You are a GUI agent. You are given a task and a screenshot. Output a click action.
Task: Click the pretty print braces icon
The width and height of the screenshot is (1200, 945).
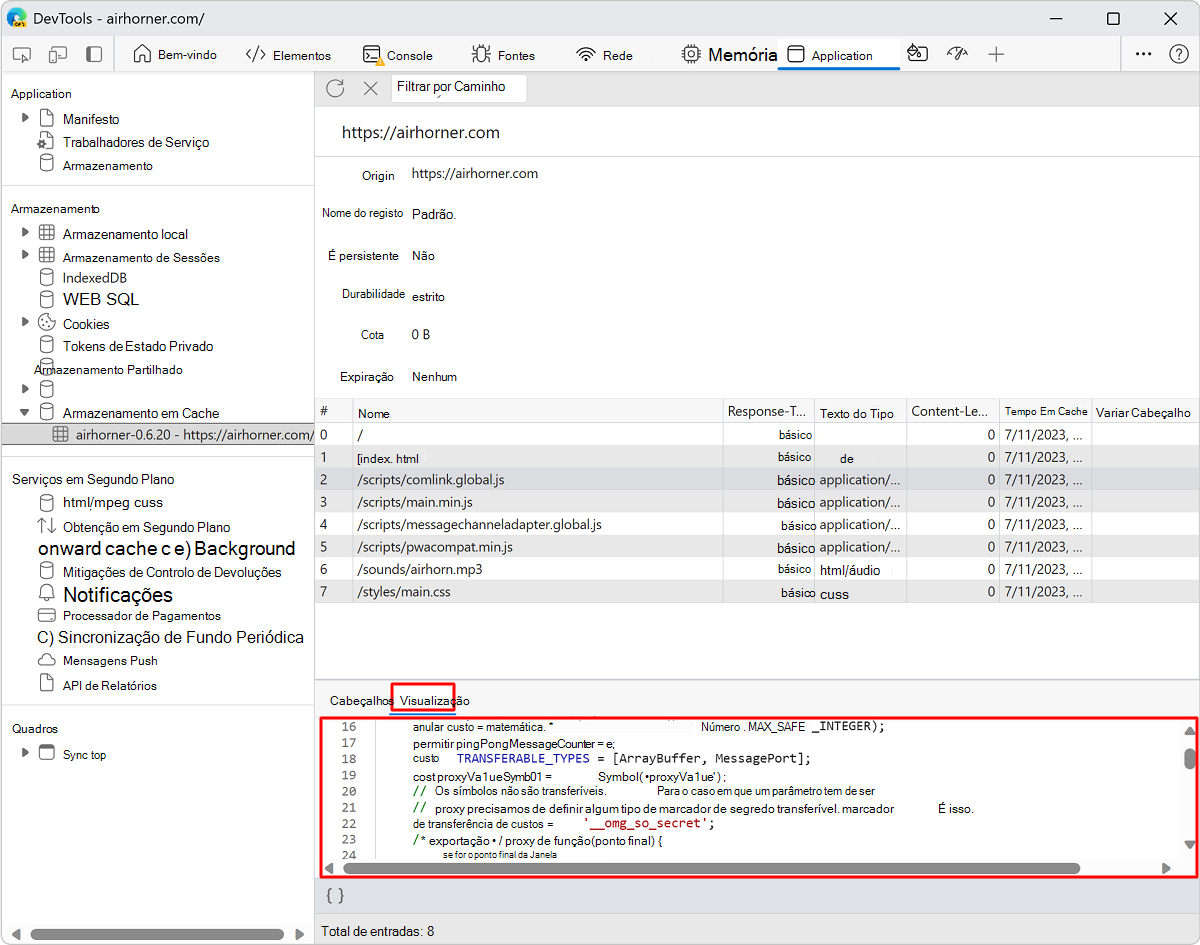pos(335,896)
